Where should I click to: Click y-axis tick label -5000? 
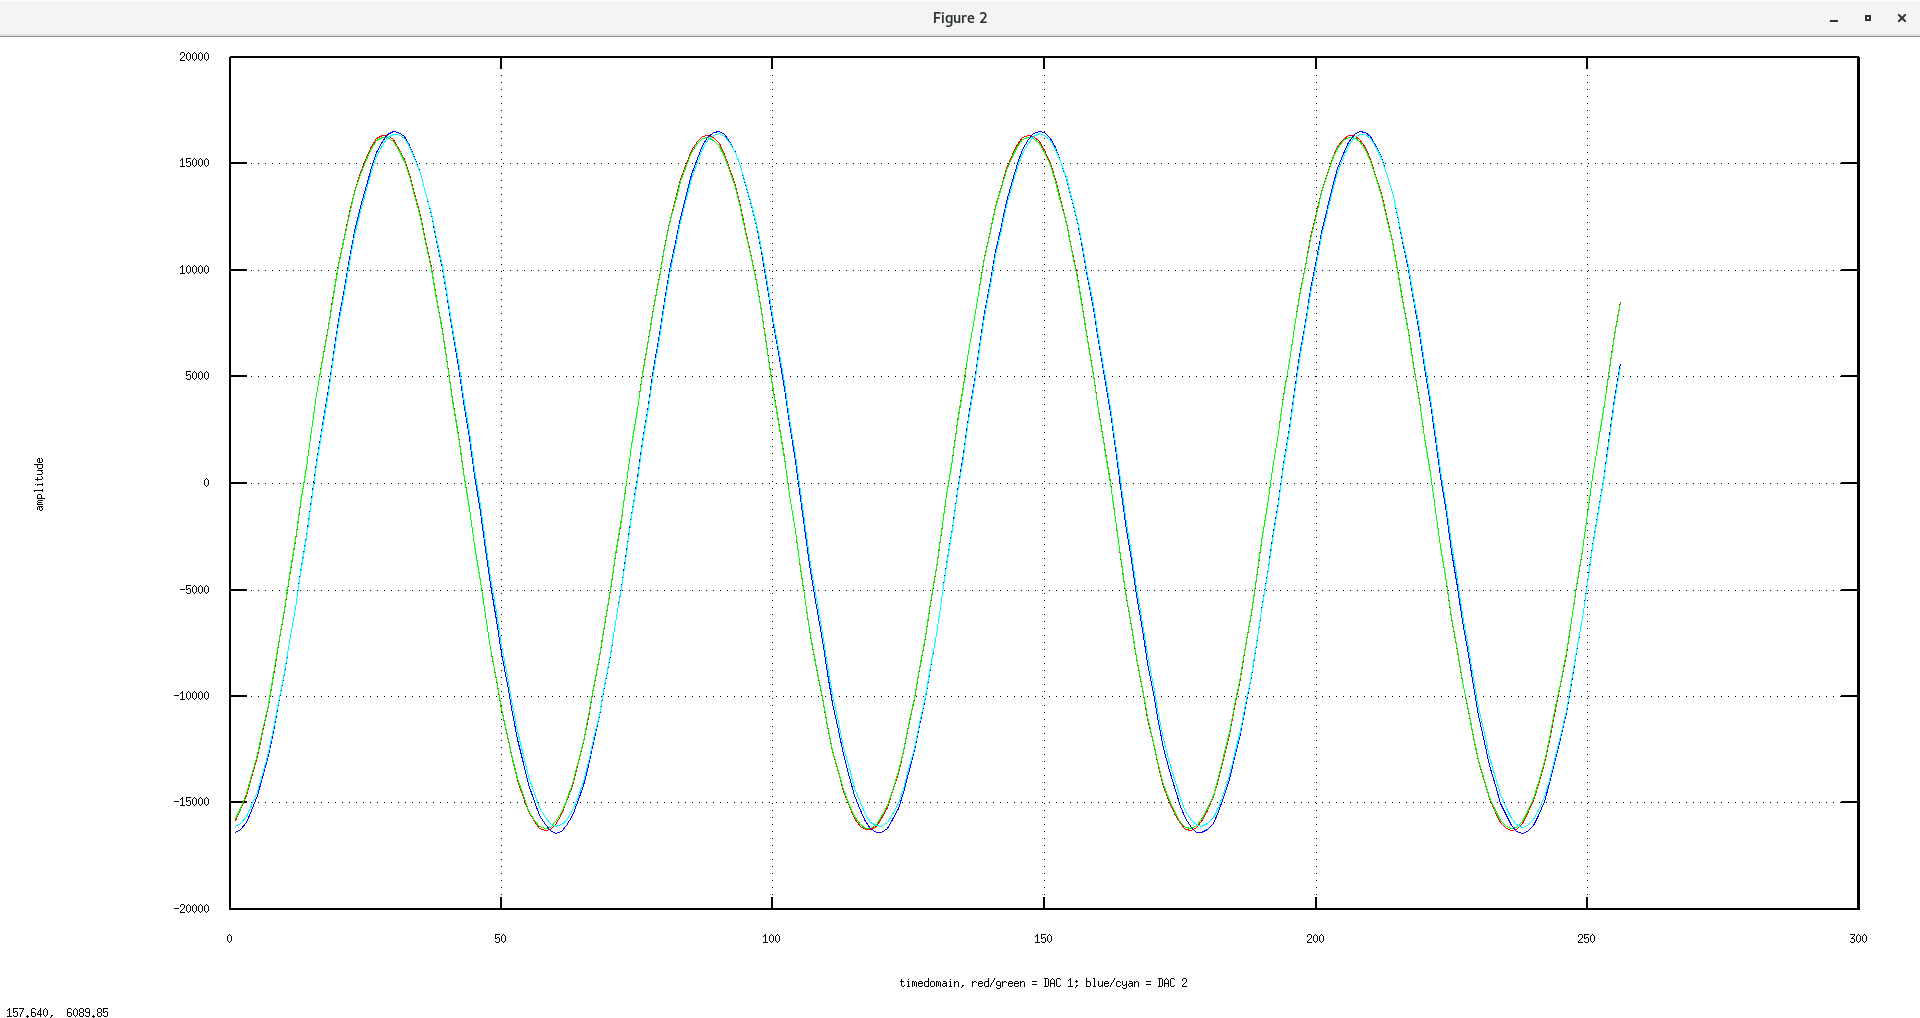(194, 590)
